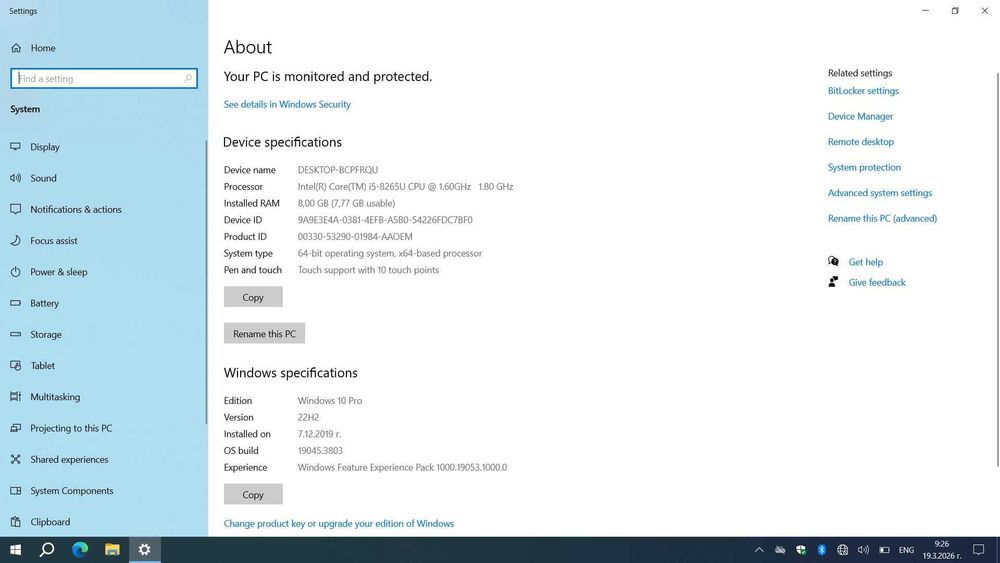This screenshot has width=1000, height=563.
Task: Launch Microsoft Edge from taskbar
Action: point(80,550)
